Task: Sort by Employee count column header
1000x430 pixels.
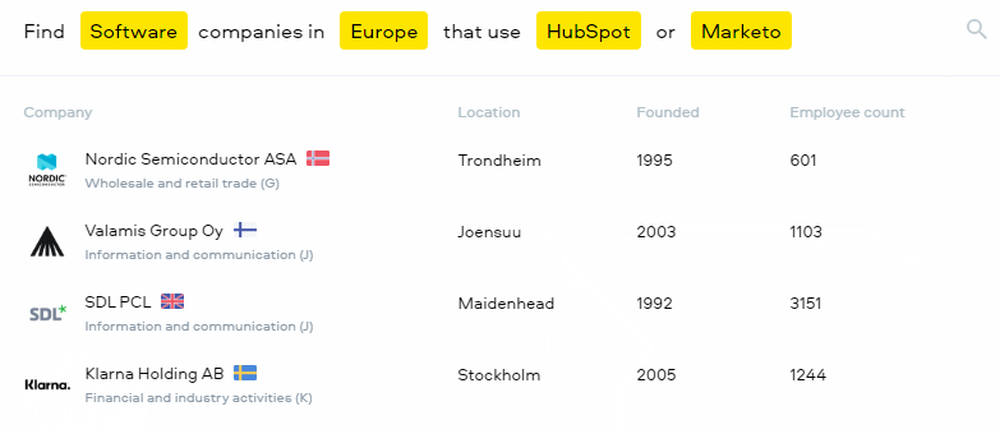Action: (x=847, y=112)
